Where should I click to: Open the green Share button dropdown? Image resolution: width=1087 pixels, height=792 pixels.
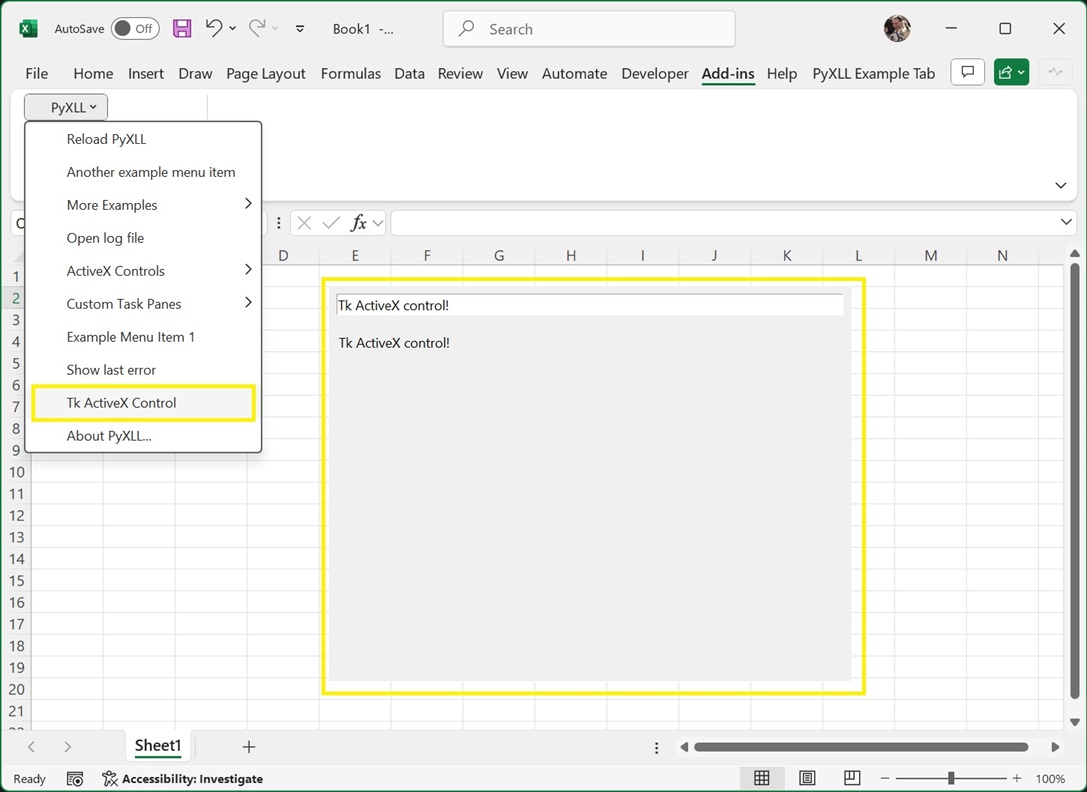[1011, 72]
